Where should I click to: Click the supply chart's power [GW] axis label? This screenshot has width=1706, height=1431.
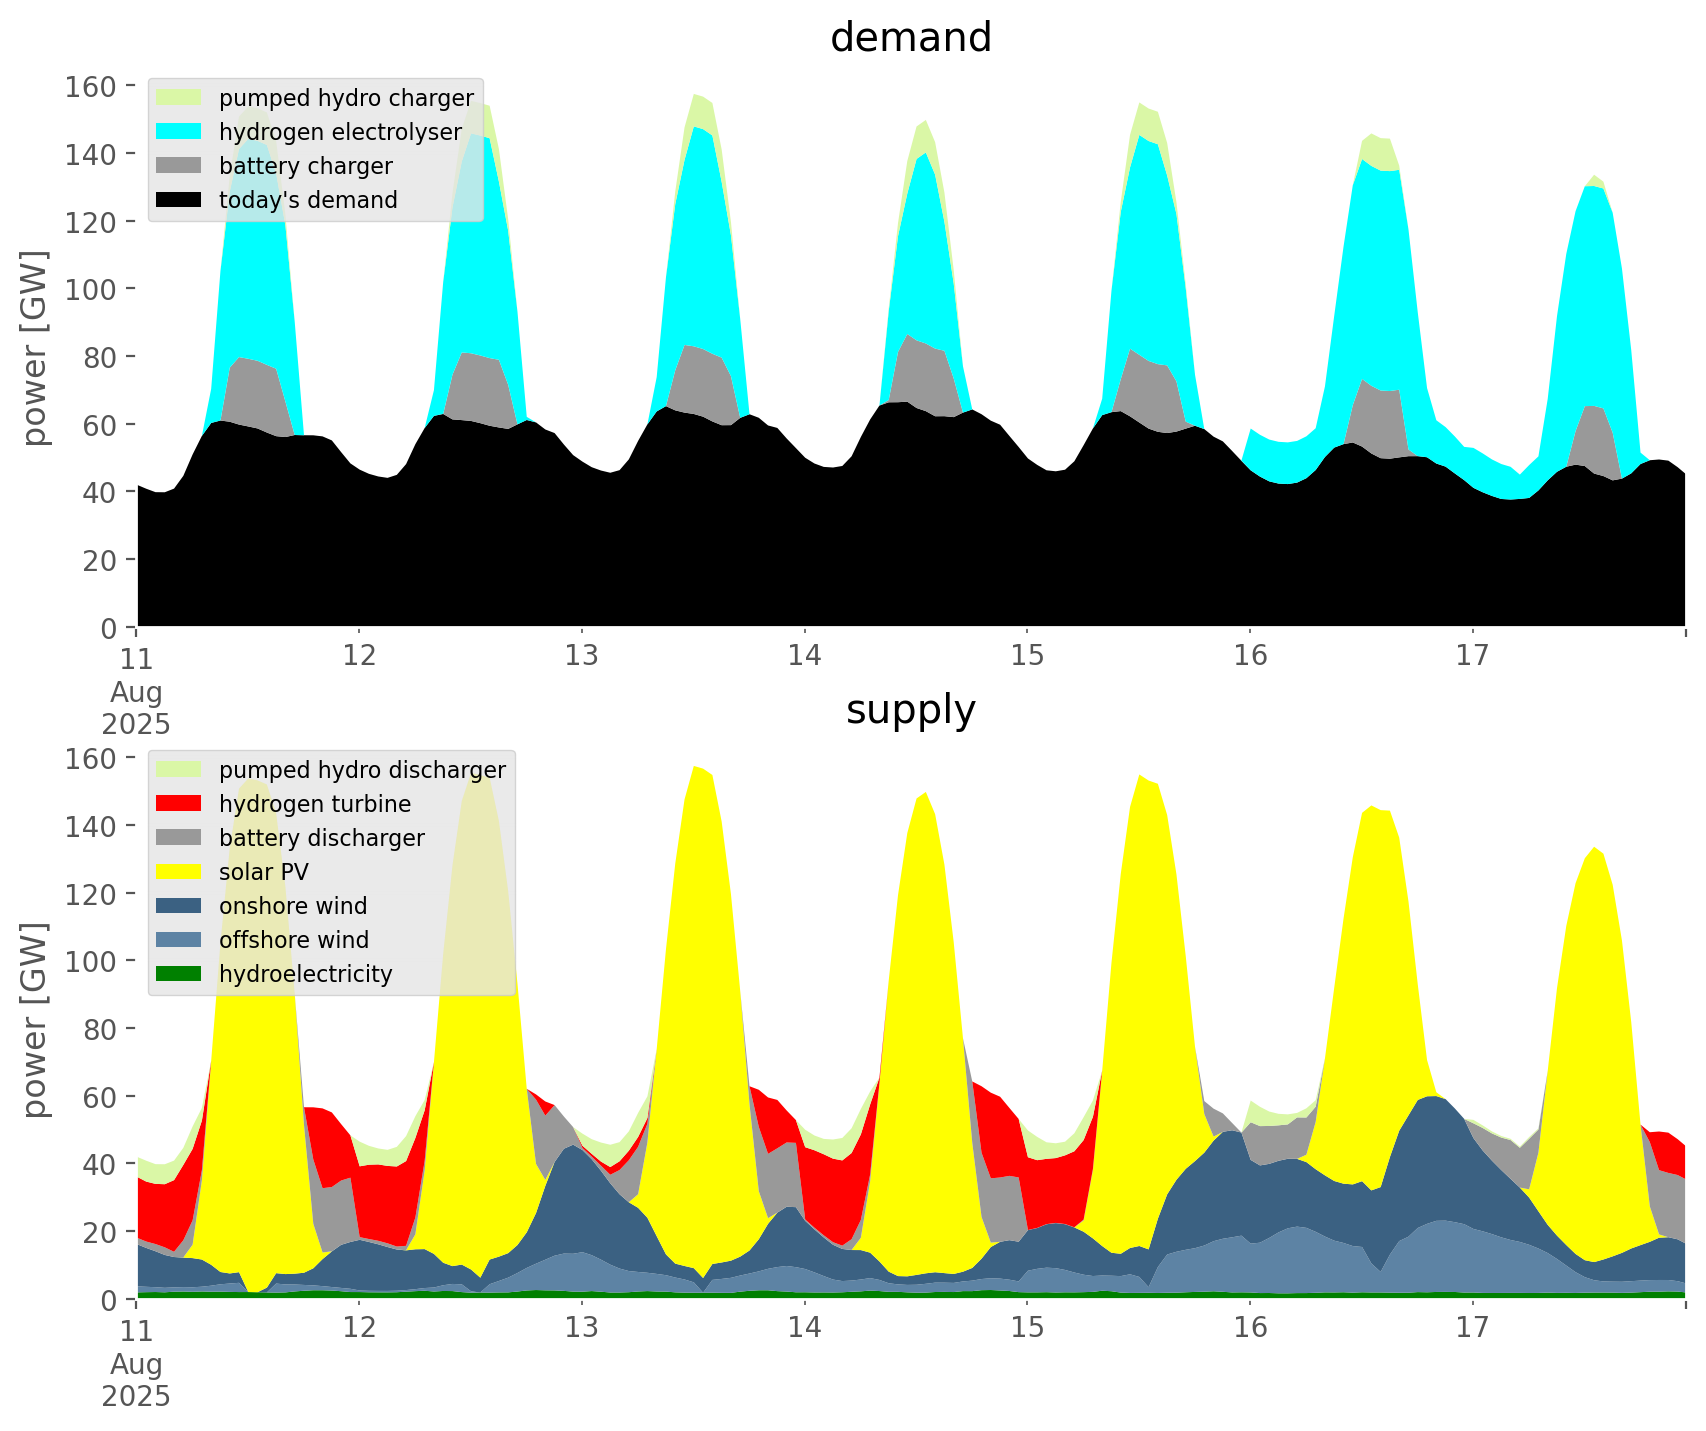click(x=34, y=1020)
